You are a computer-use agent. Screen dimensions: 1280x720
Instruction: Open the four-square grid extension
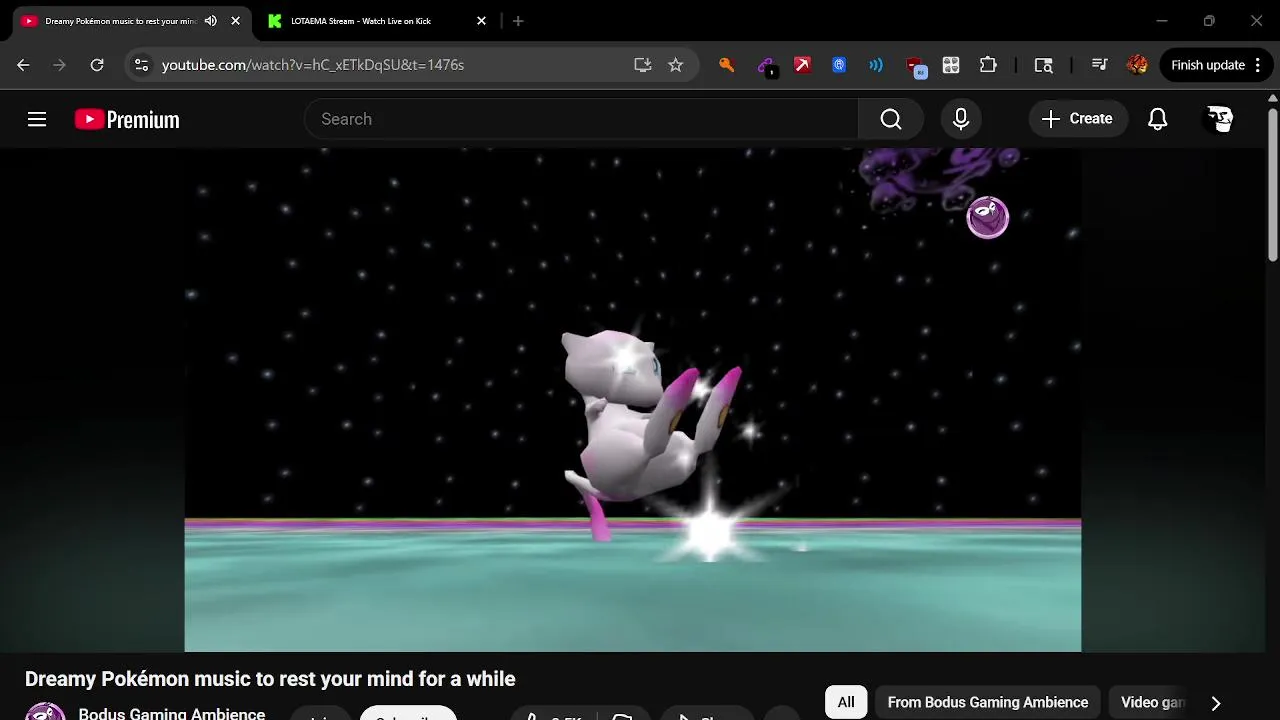[x=951, y=65]
